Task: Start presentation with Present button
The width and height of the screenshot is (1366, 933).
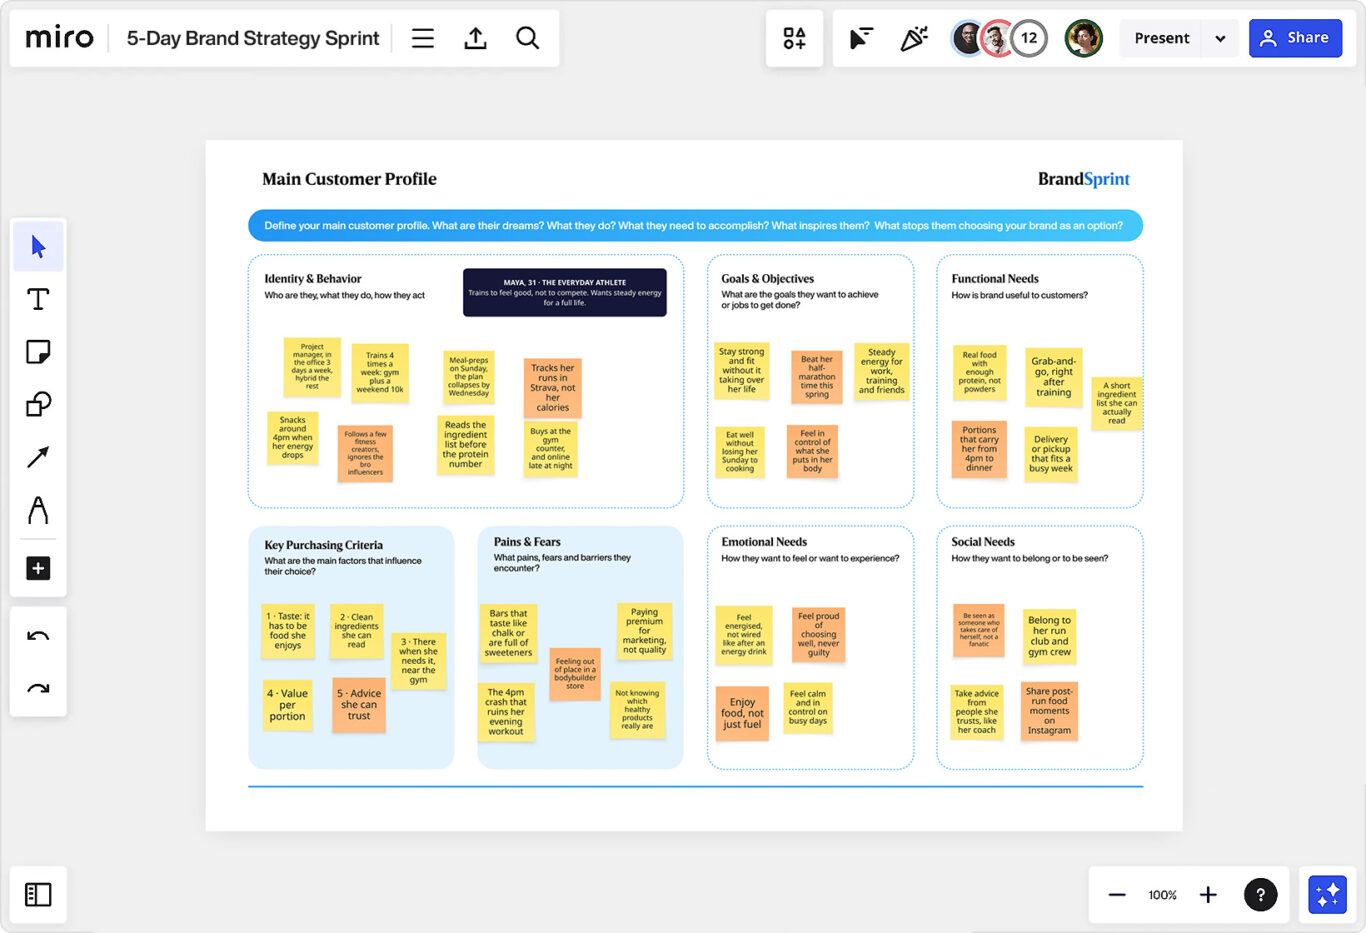Action: (1162, 38)
